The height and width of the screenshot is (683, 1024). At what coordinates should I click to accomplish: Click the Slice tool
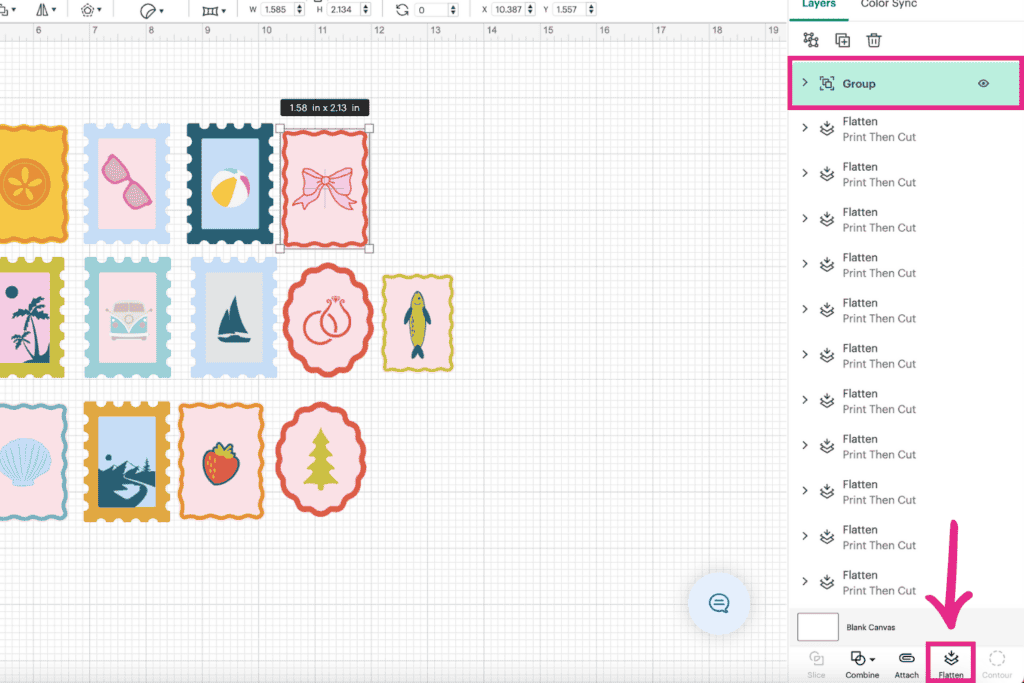tap(816, 664)
